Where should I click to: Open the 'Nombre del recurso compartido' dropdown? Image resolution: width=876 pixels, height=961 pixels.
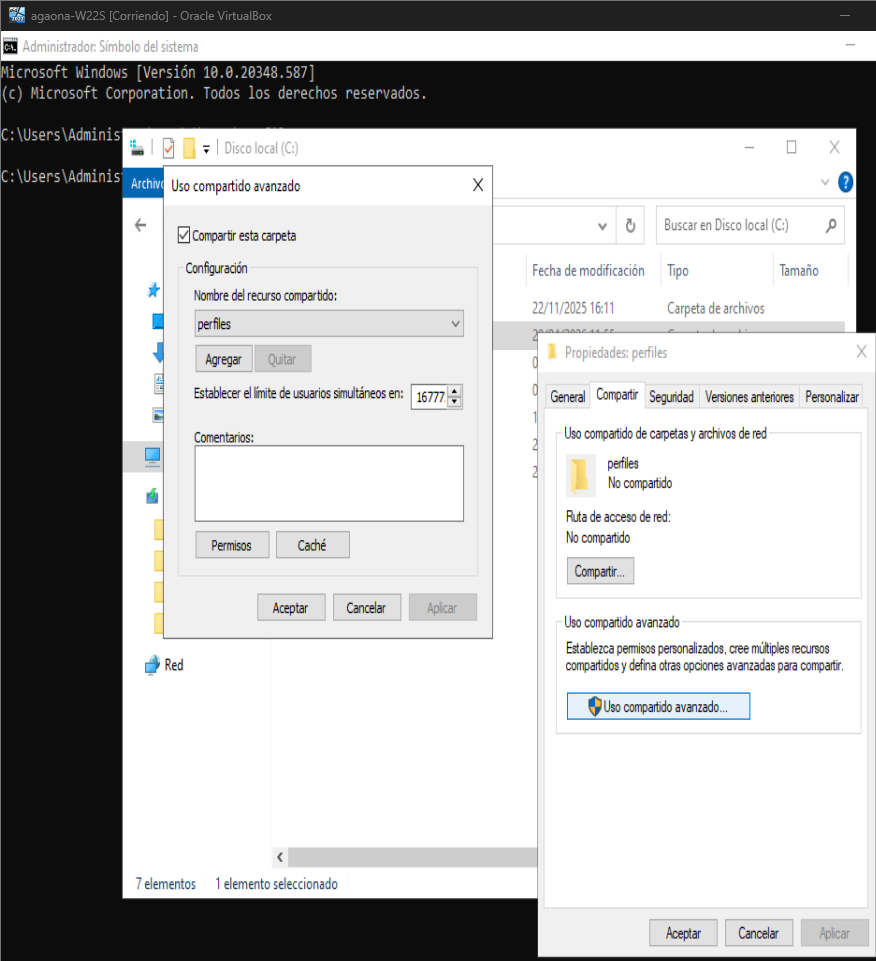(x=455, y=324)
